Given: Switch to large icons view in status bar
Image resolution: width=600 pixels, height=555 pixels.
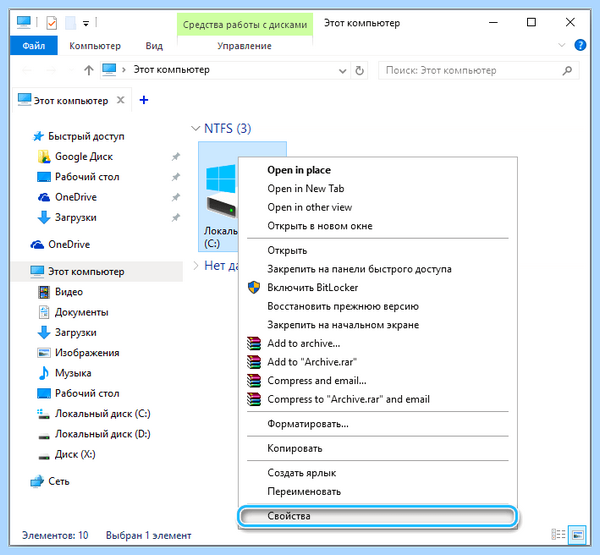Looking at the screenshot, I should [x=577, y=534].
